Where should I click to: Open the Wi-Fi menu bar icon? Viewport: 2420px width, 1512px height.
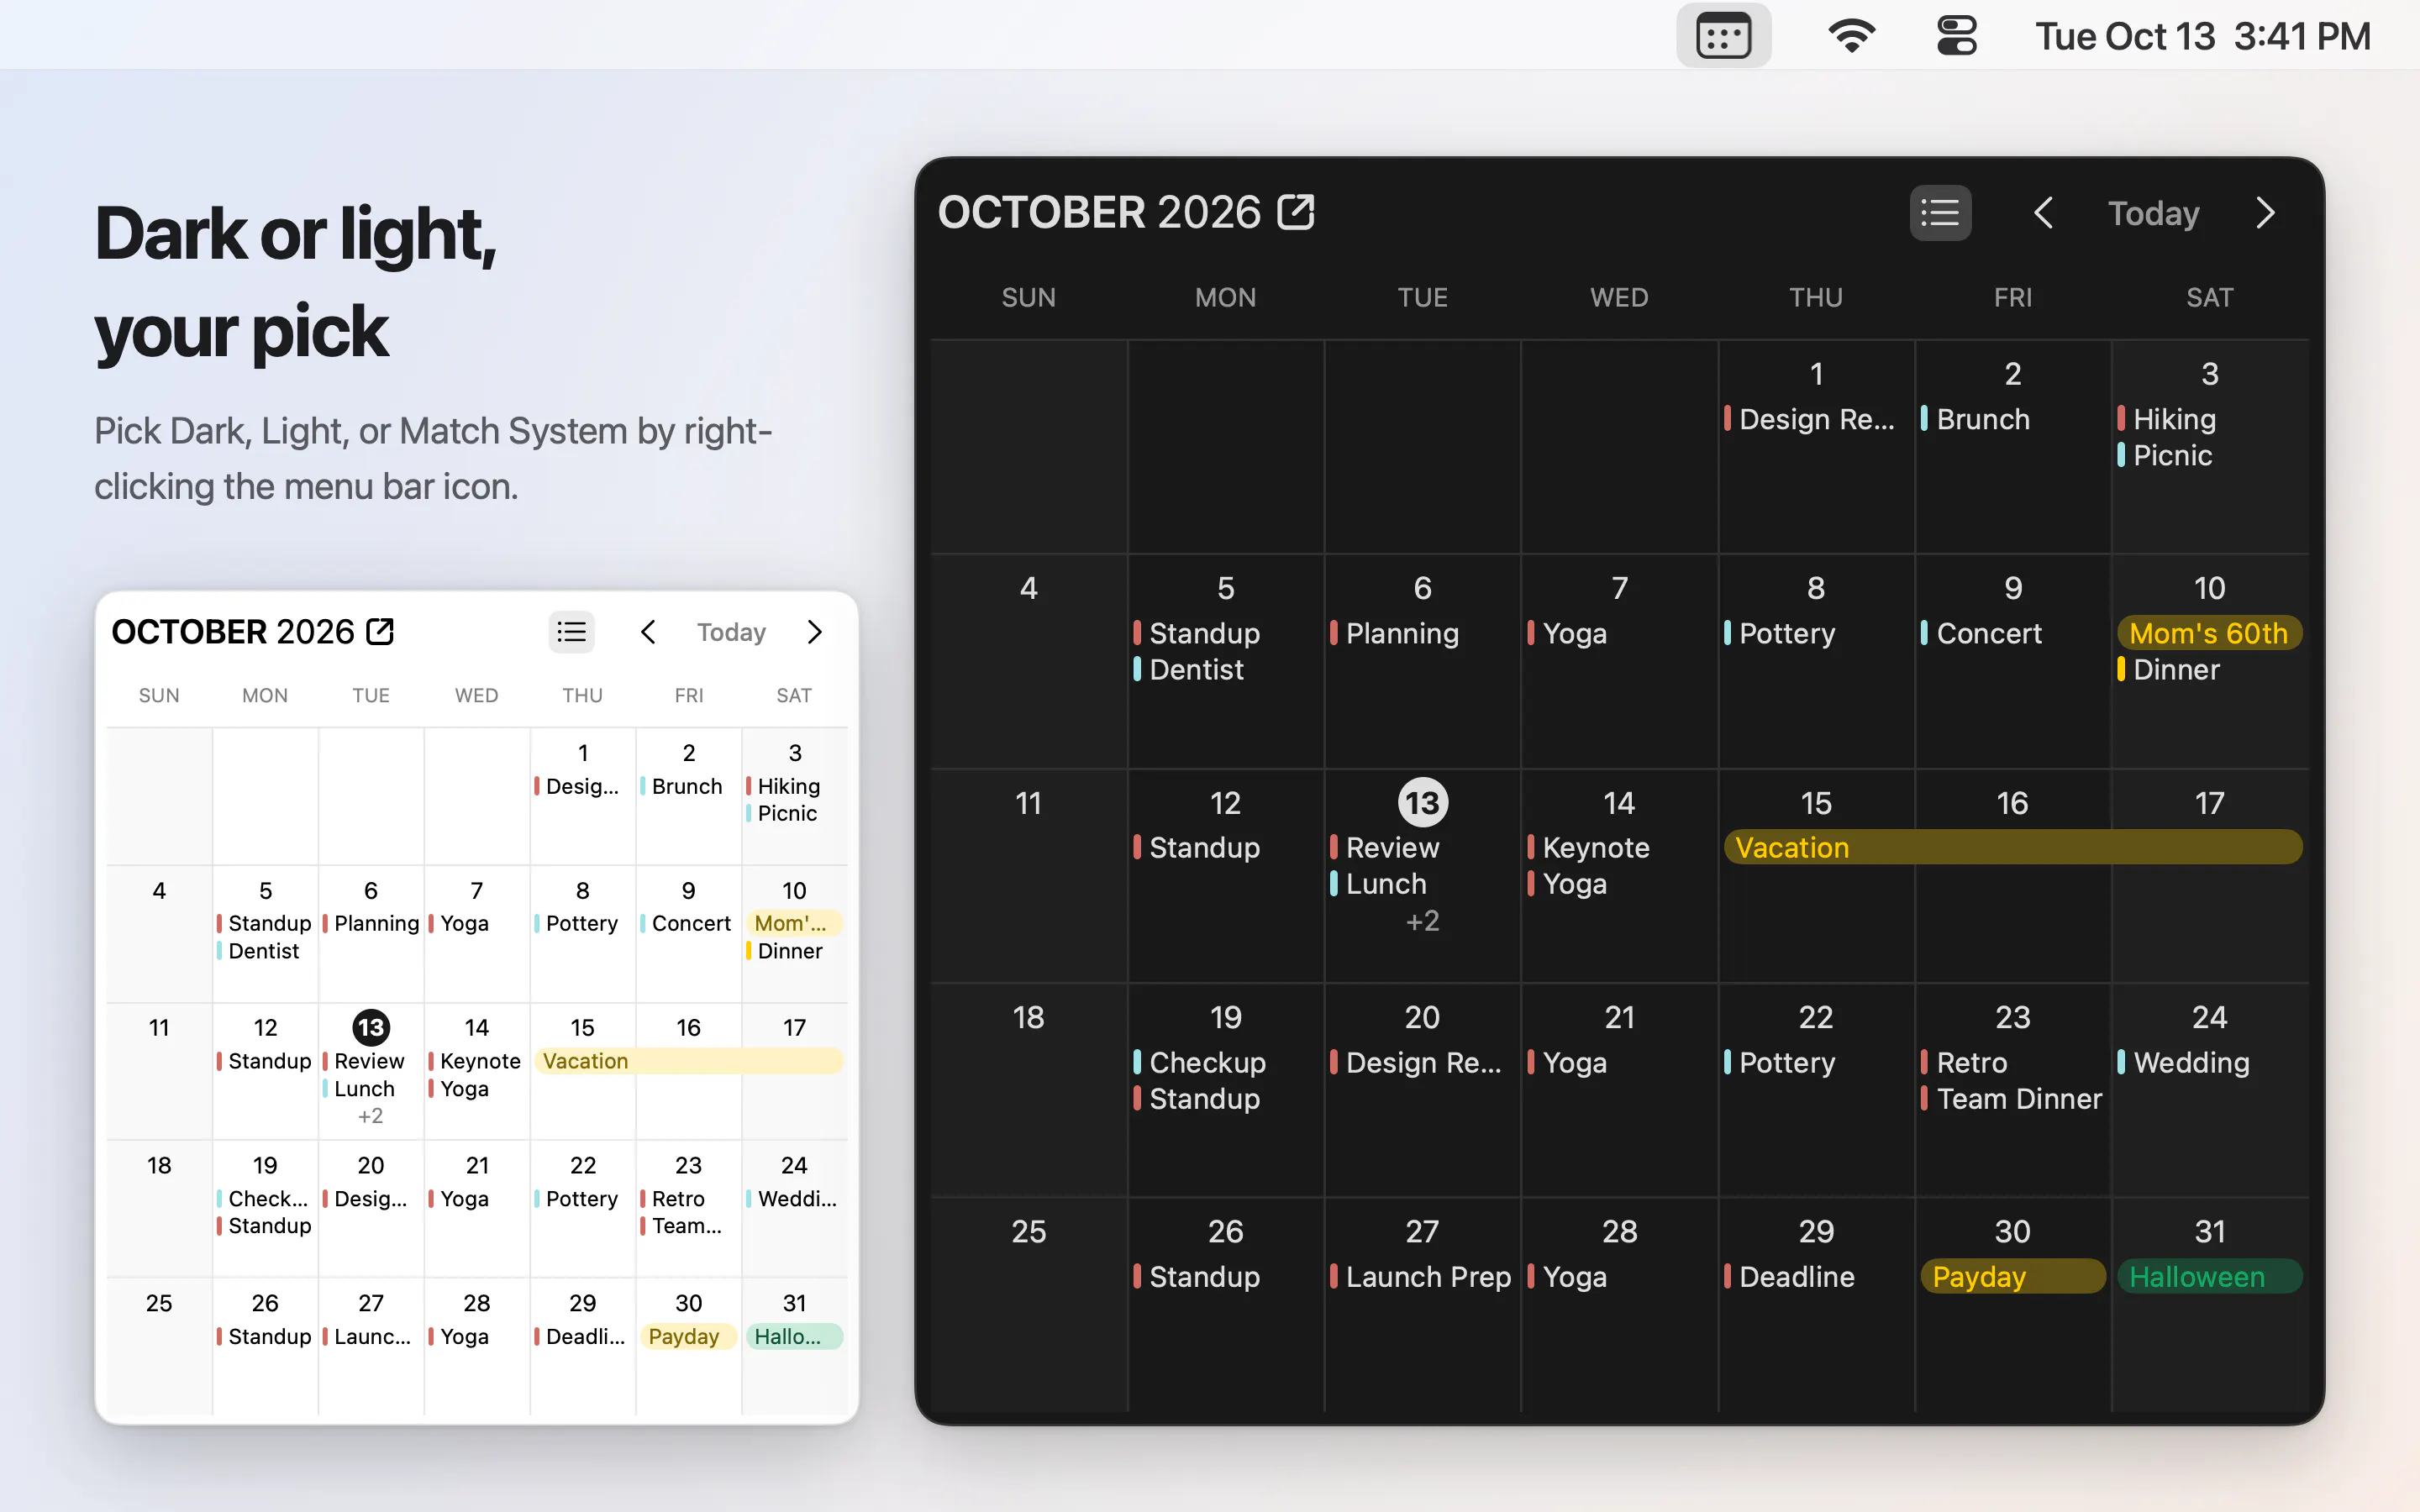coord(1851,36)
